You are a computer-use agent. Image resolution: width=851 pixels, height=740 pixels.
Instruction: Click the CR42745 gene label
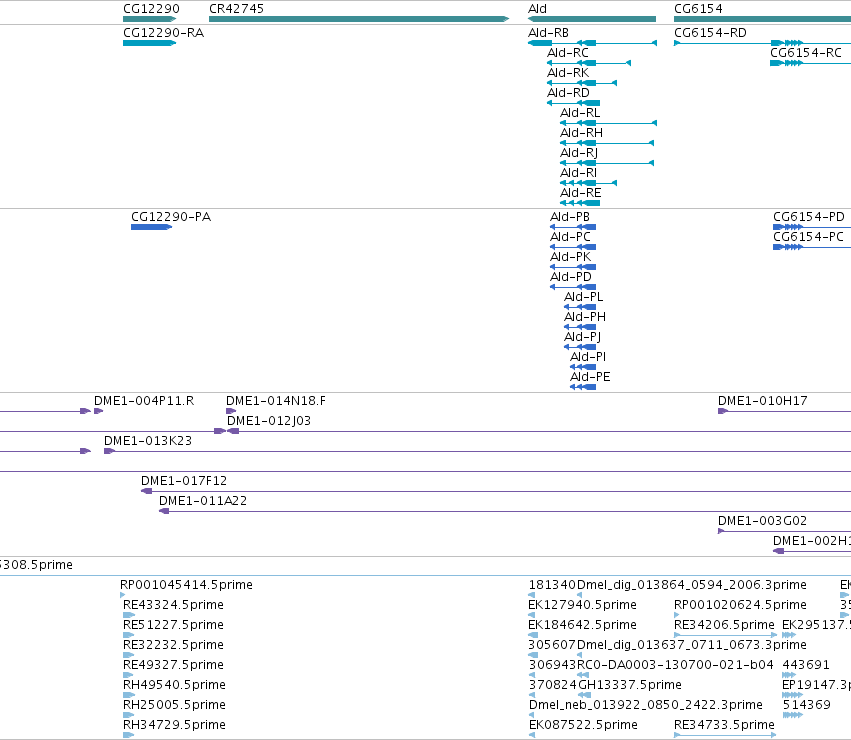[236, 9]
